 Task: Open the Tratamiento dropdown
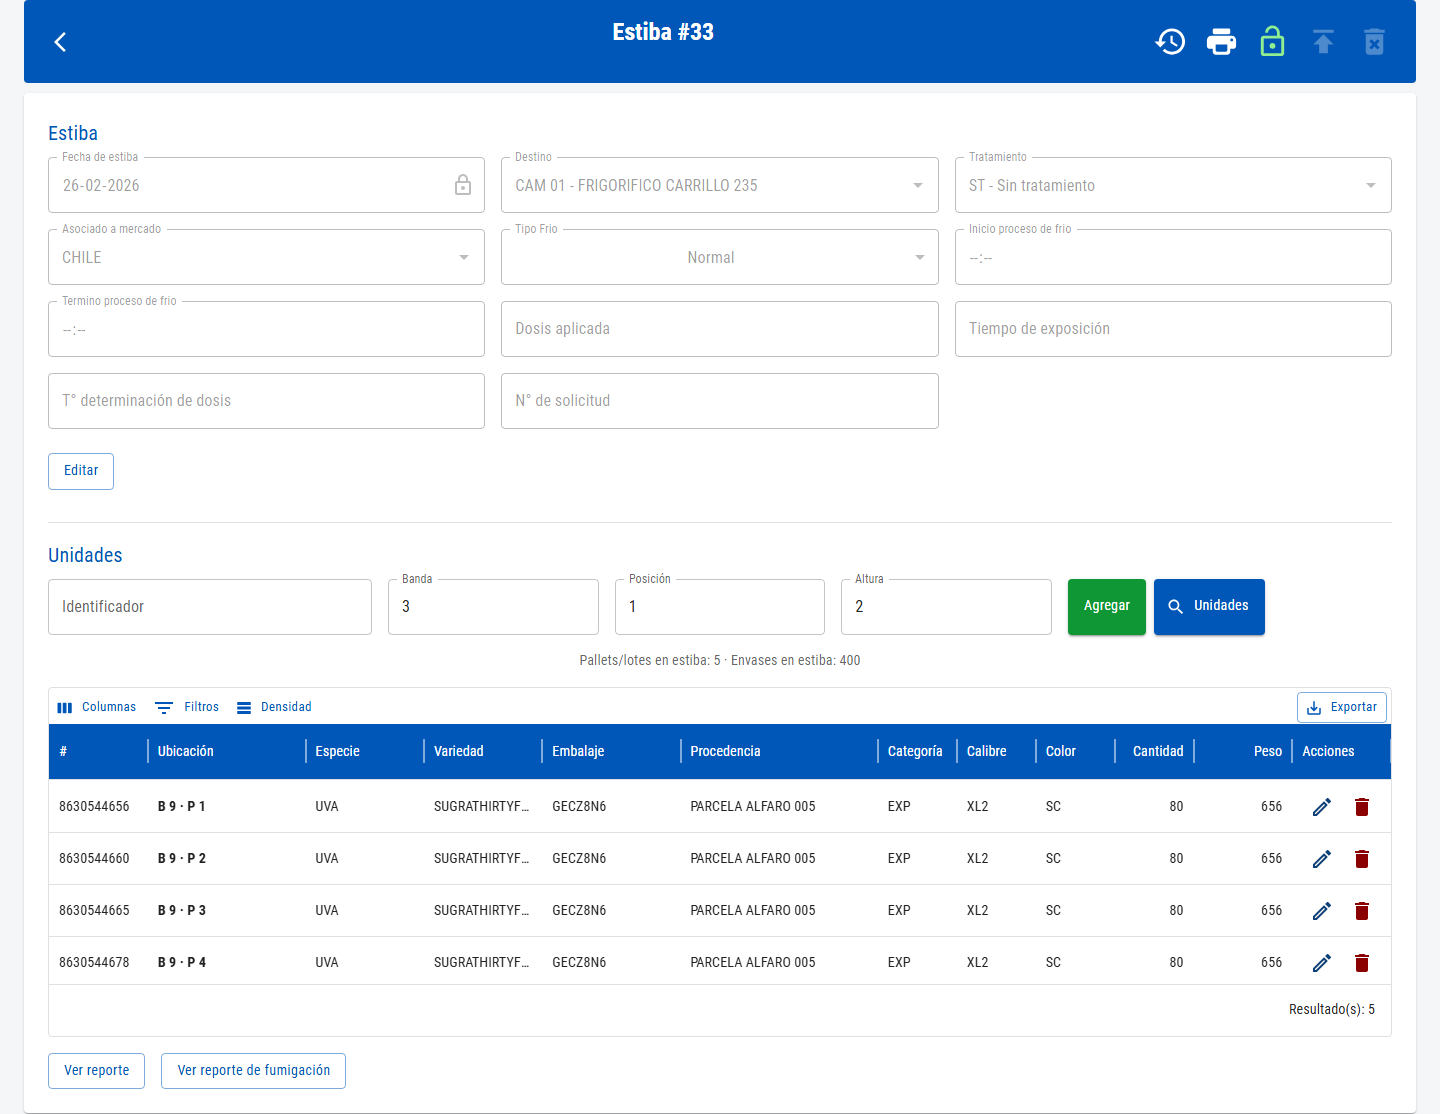tap(1173, 185)
